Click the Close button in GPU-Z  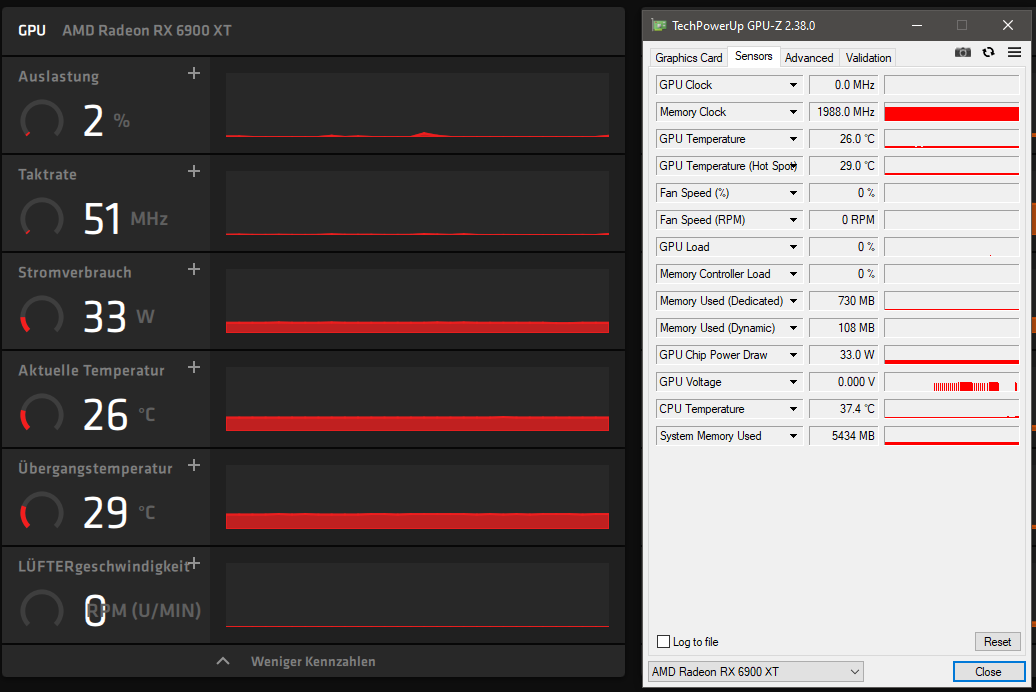[988, 672]
